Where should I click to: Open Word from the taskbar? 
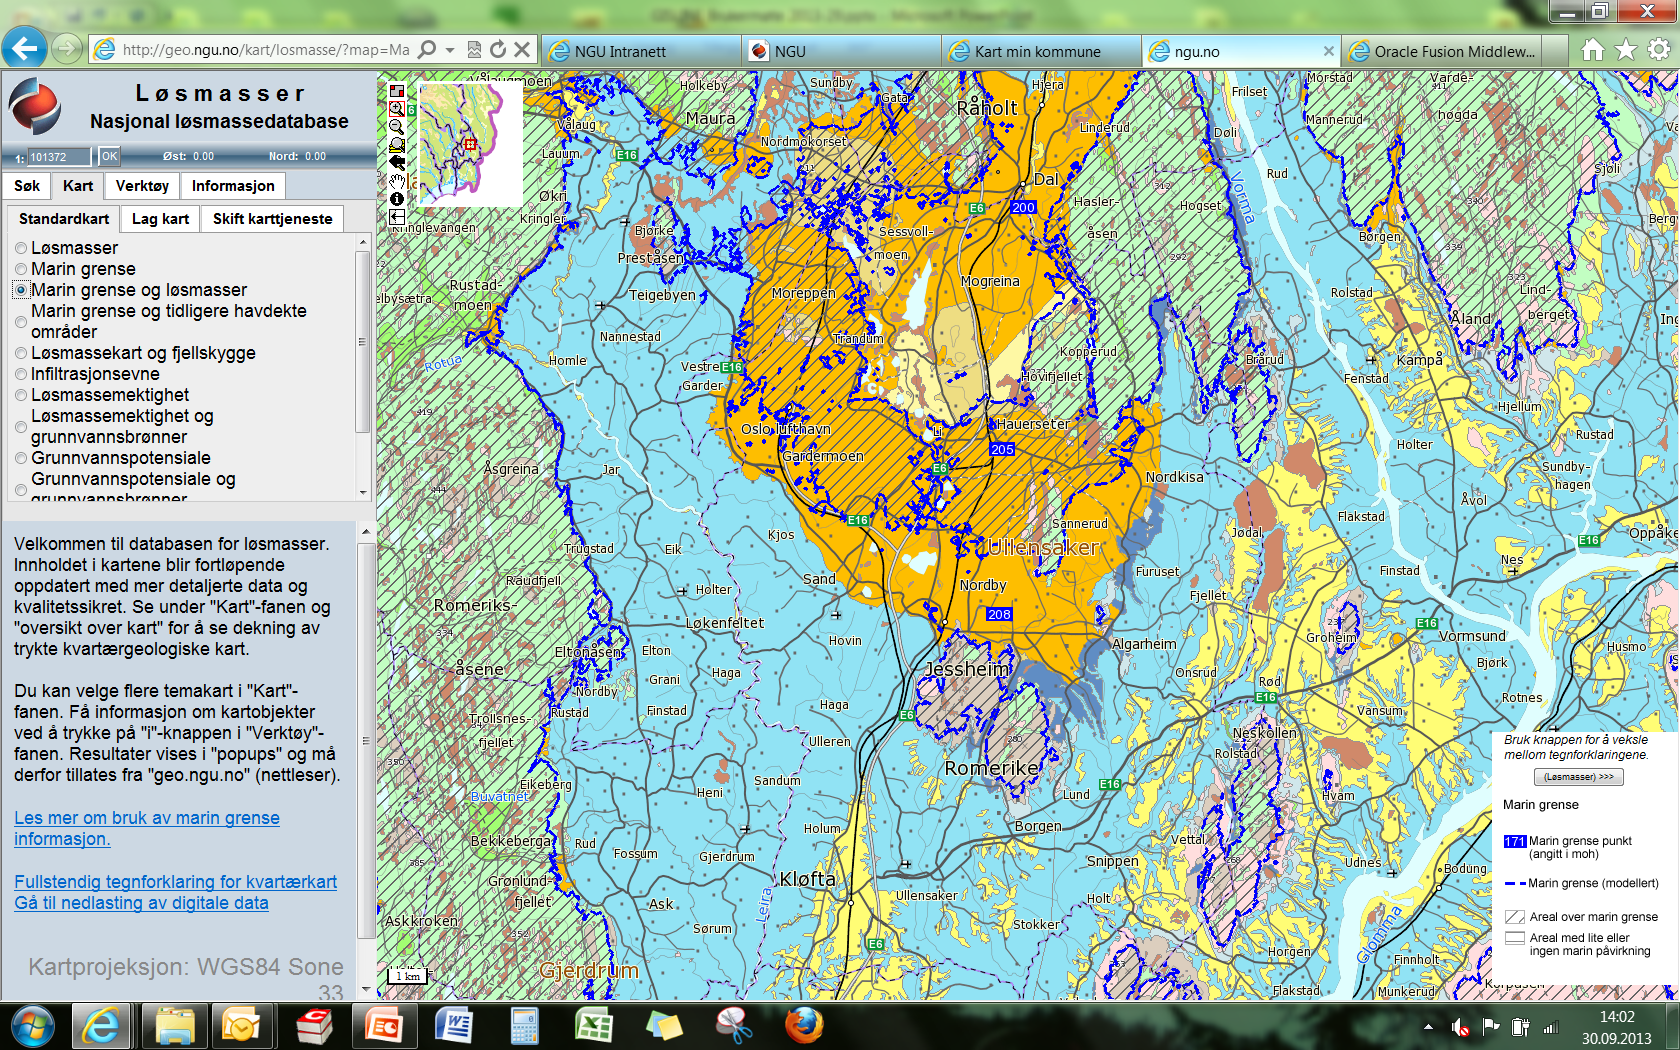(x=454, y=1026)
